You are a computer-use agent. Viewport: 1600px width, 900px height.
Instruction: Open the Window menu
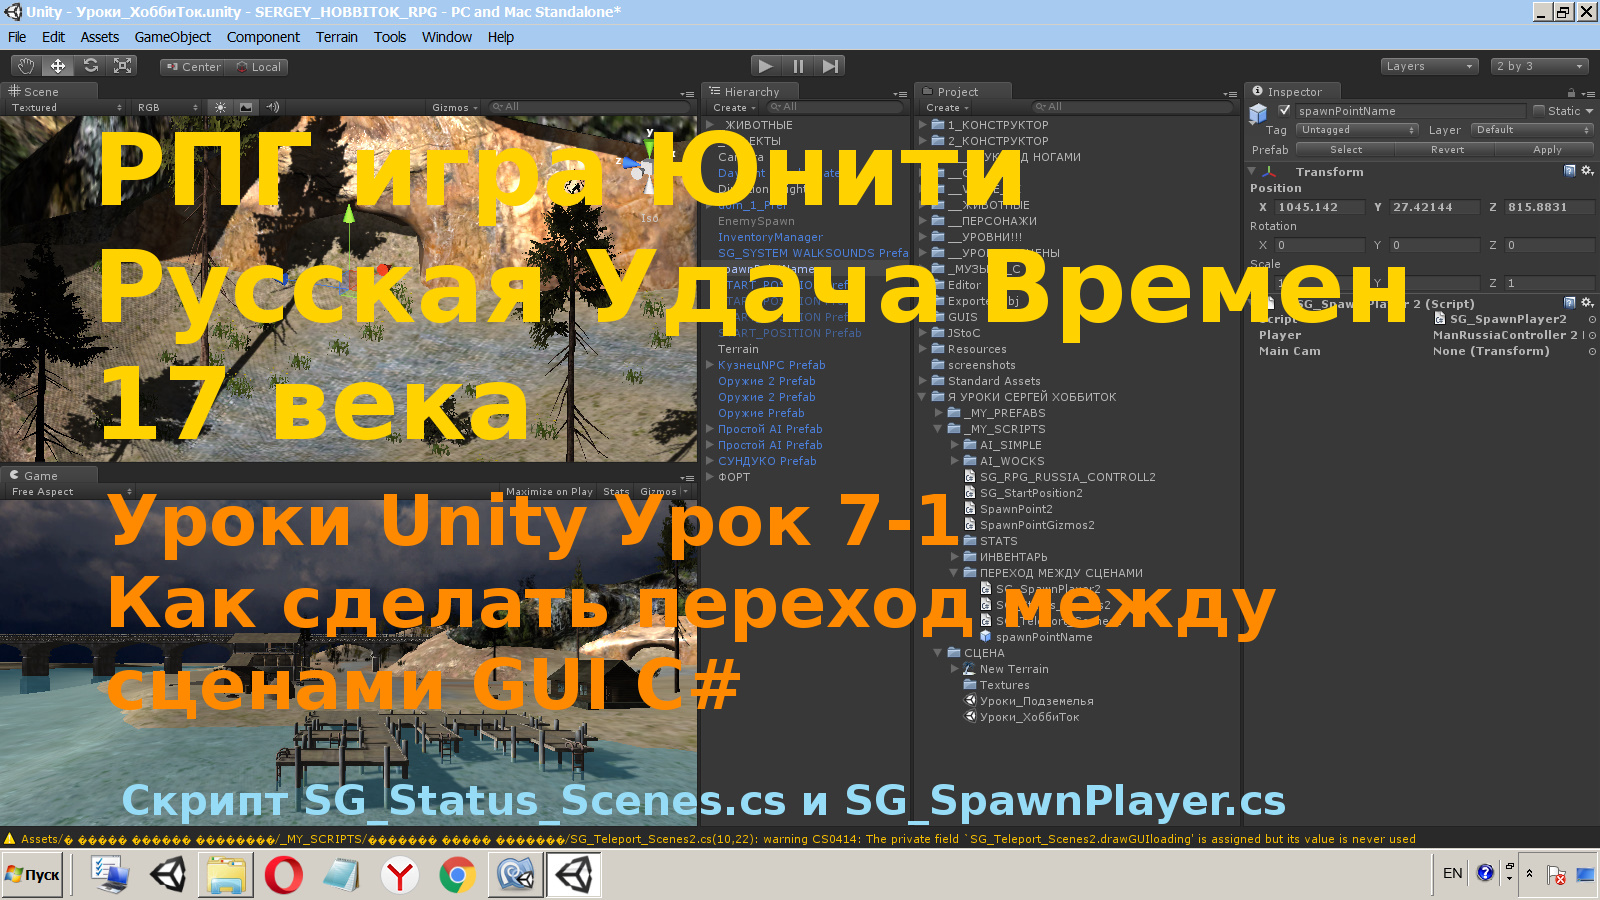[x=446, y=37]
